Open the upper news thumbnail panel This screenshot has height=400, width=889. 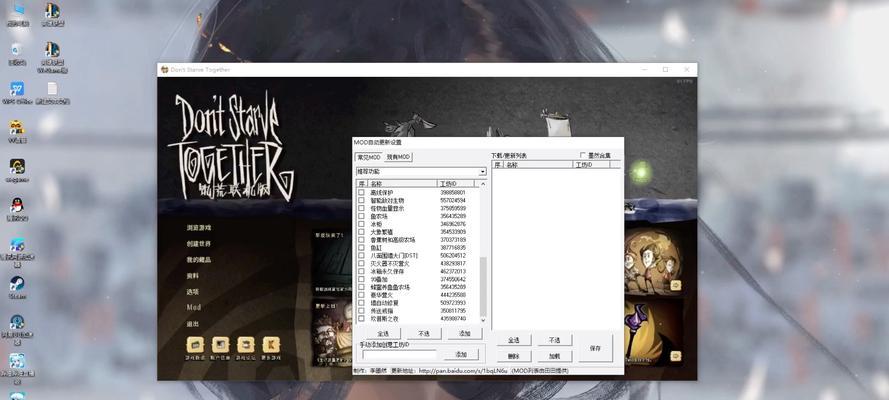[332, 262]
